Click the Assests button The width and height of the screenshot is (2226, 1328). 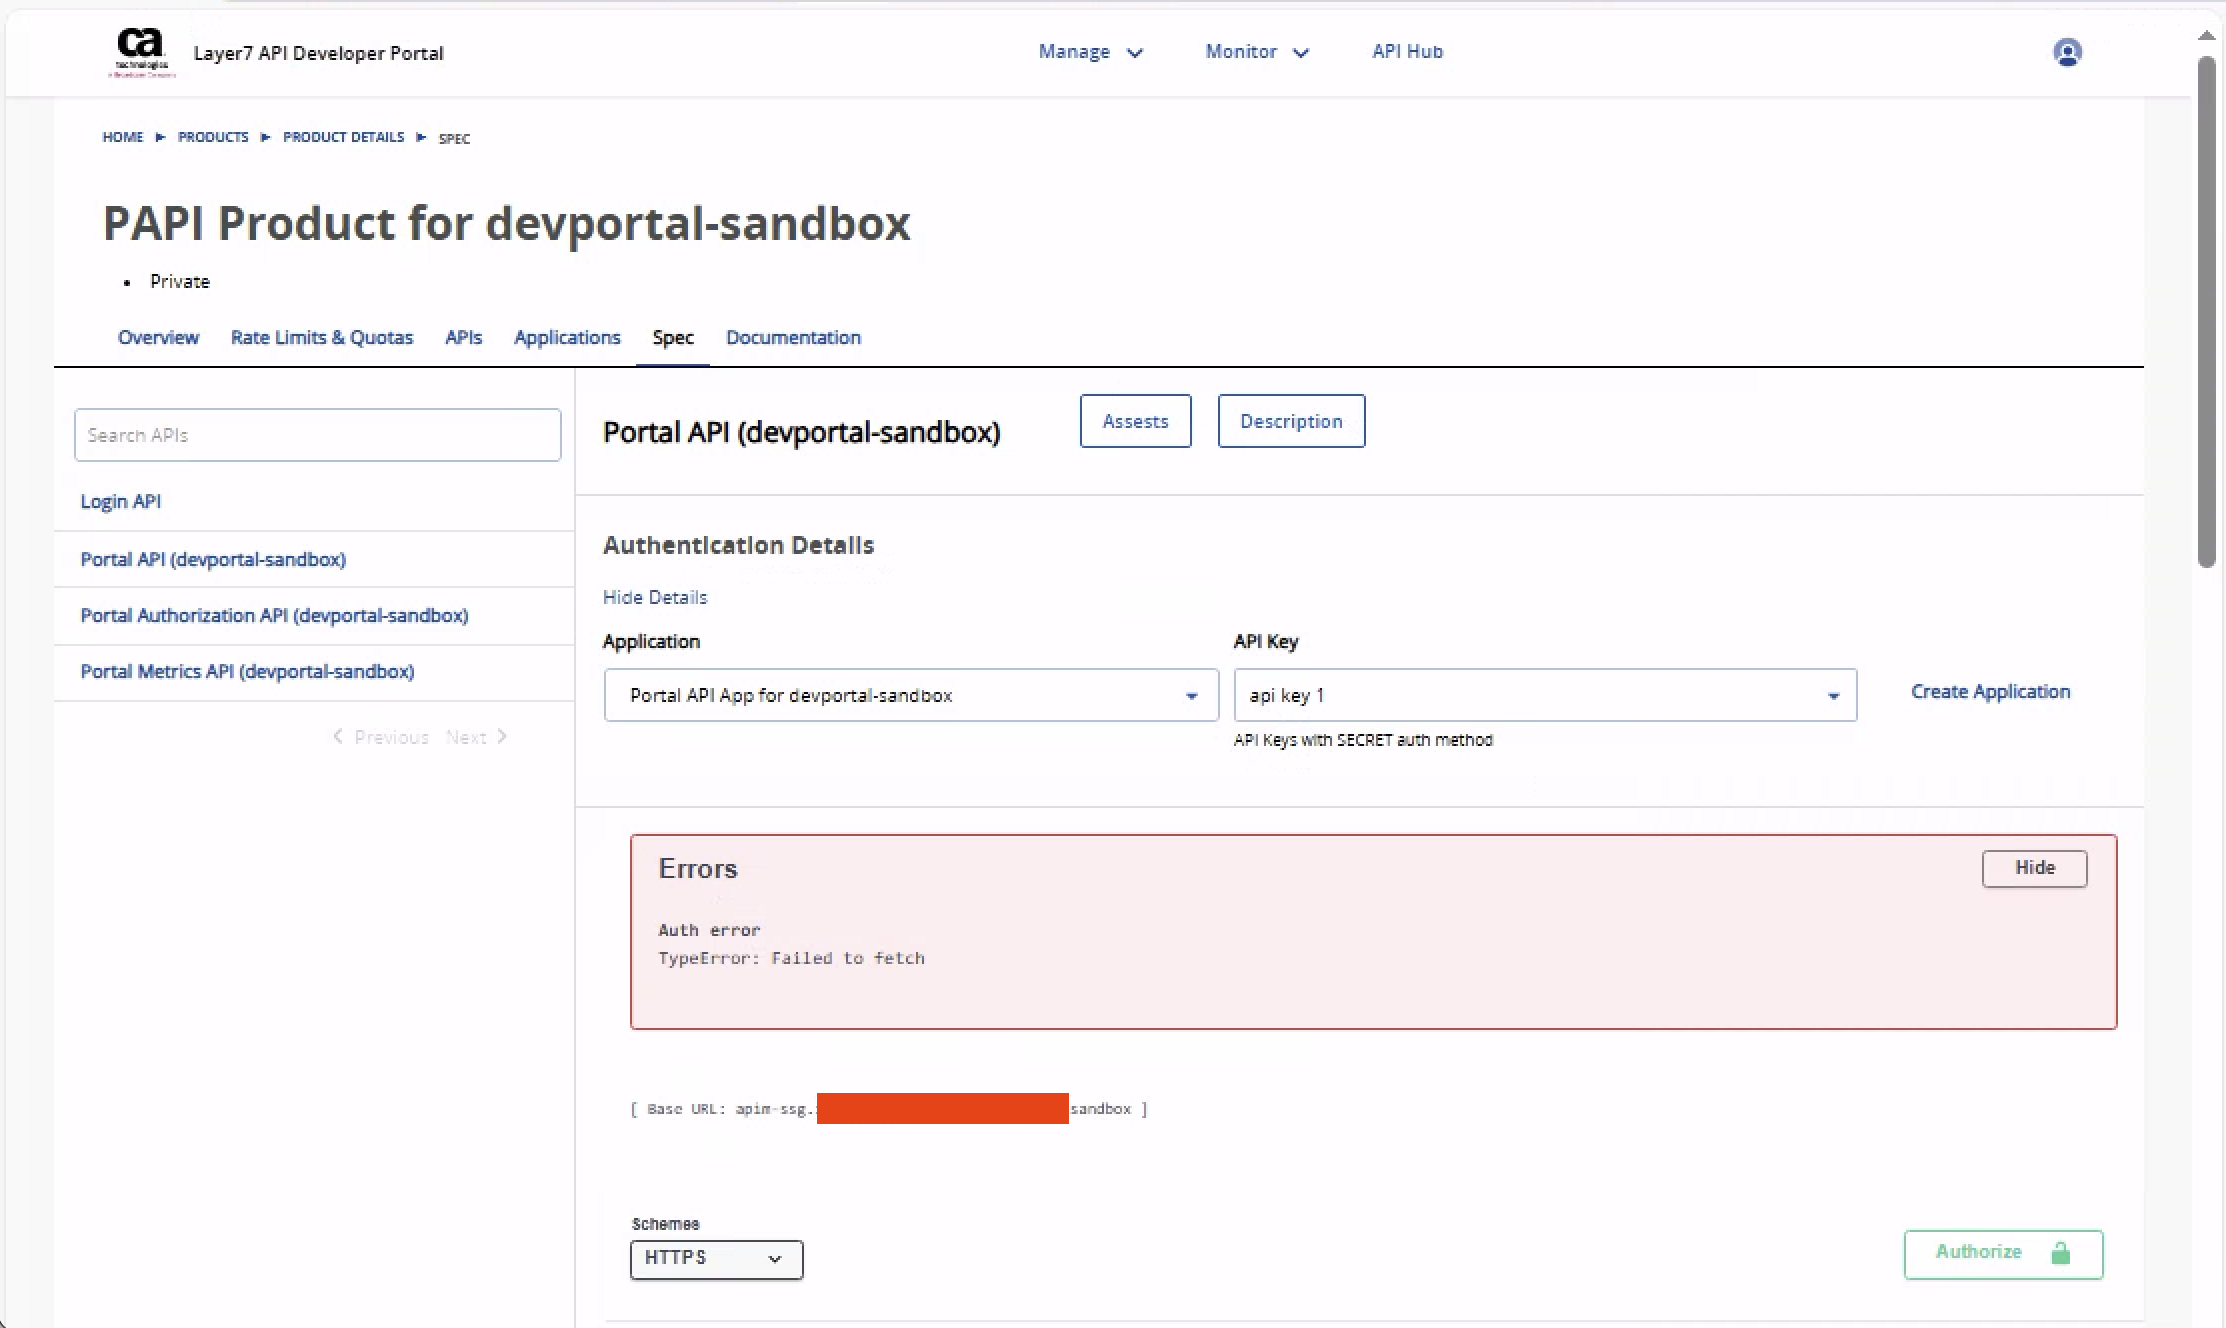point(1135,421)
